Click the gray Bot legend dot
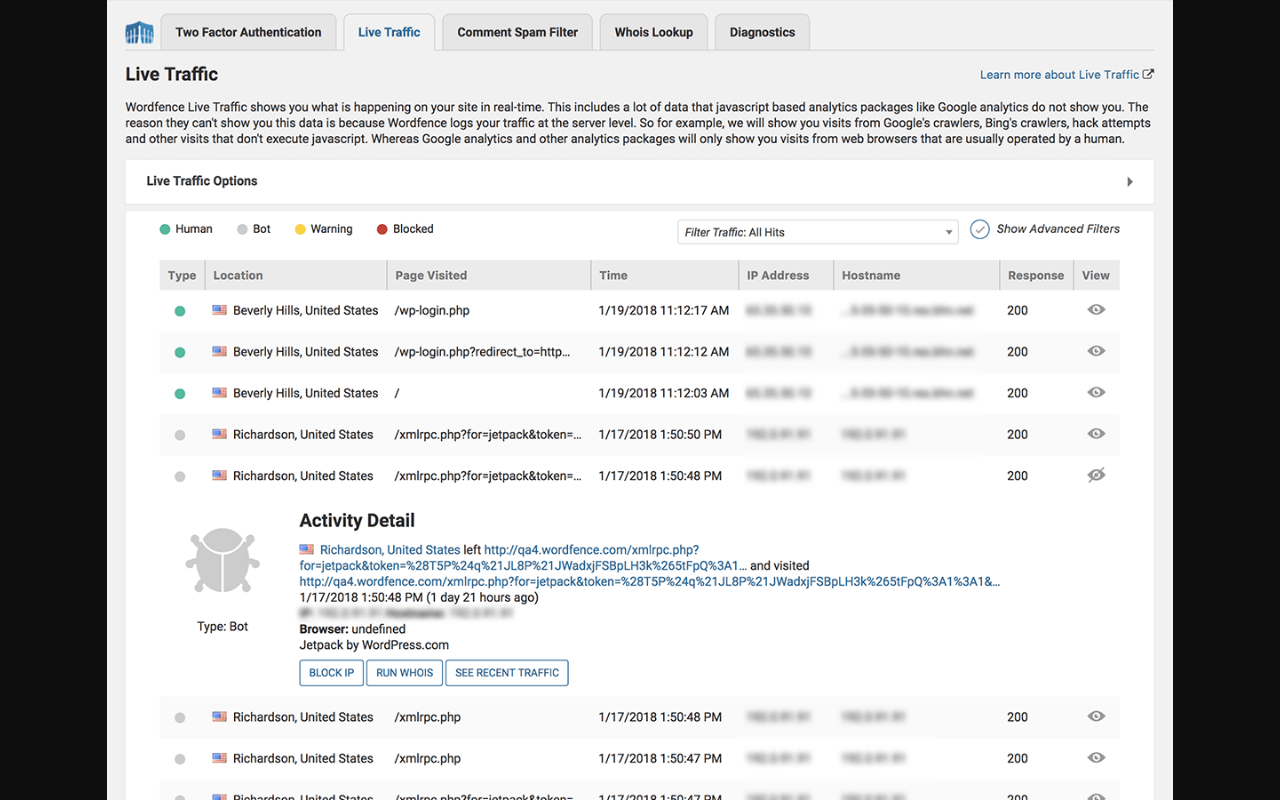This screenshot has height=800, width=1280. pyautogui.click(x=242, y=229)
